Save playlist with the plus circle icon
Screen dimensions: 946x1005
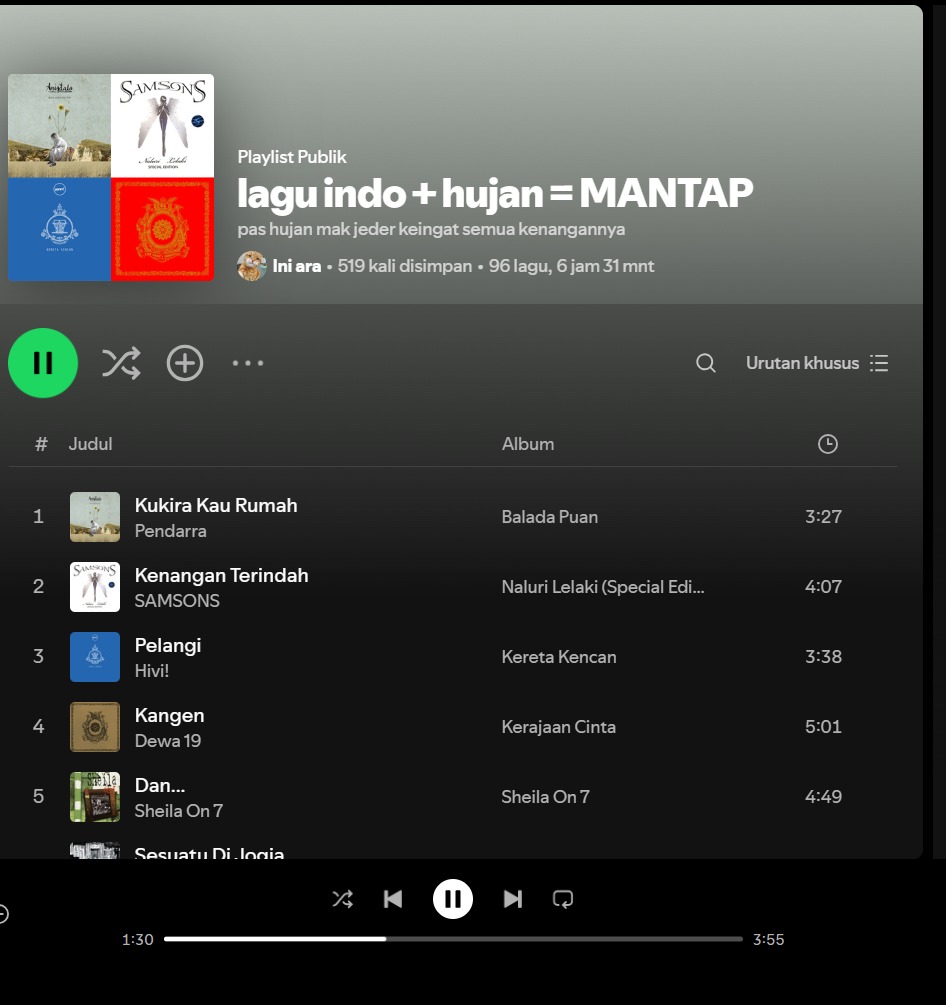pos(185,363)
